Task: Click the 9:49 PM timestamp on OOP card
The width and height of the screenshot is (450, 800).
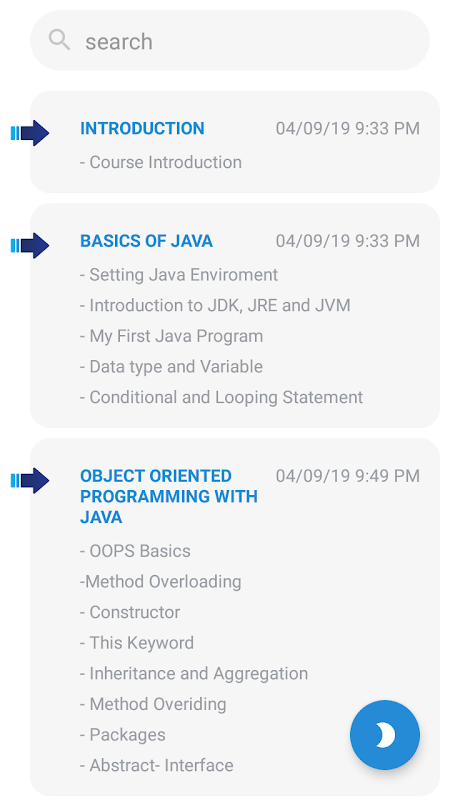Action: coord(388,476)
